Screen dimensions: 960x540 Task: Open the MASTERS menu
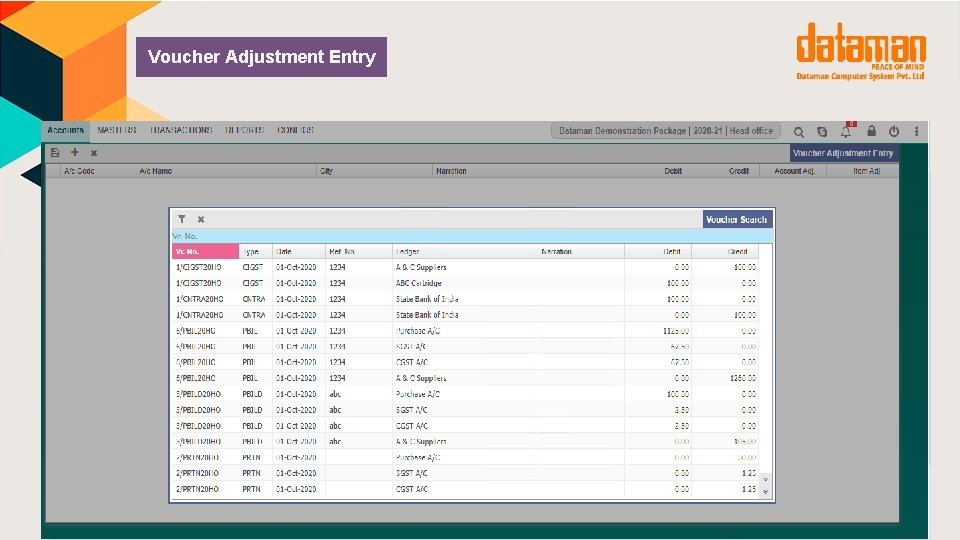click(117, 130)
